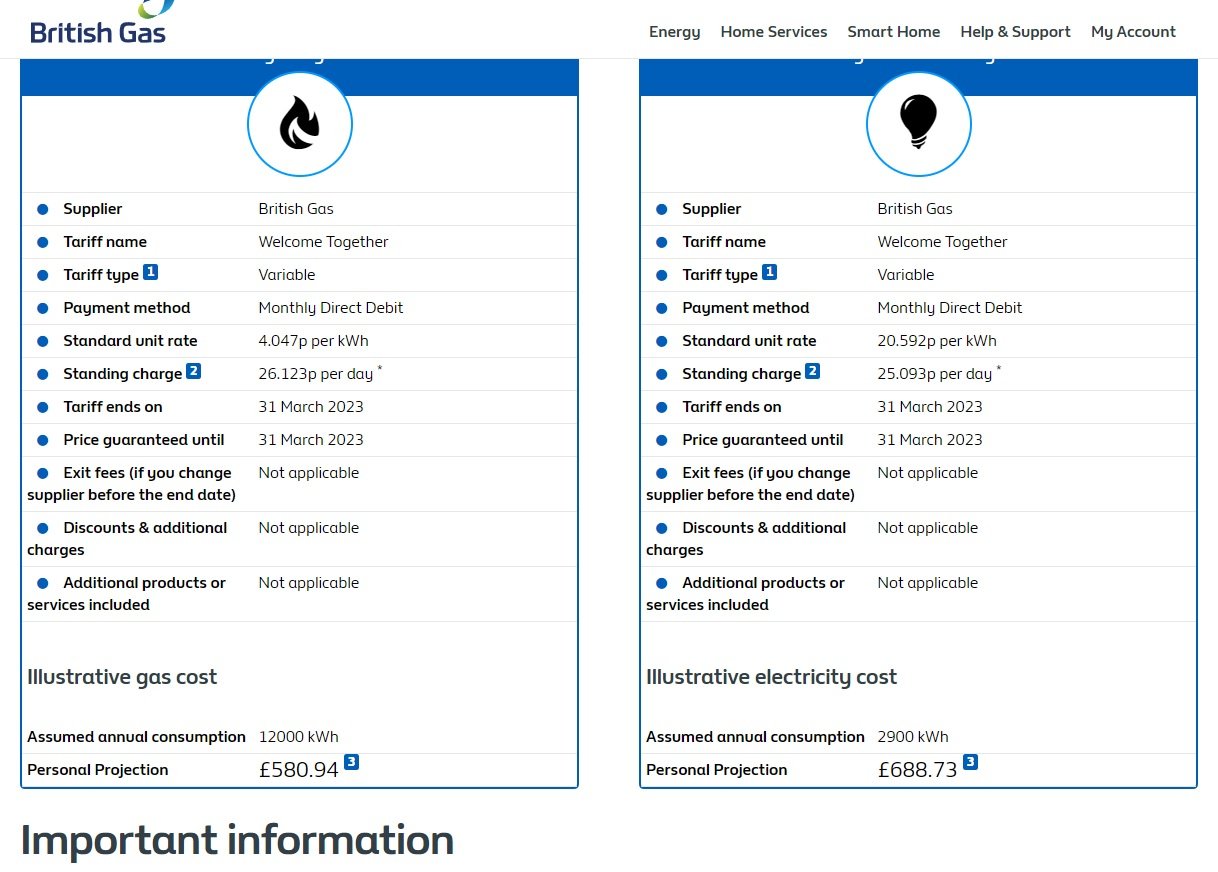The image size is (1218, 872).
Task: Open footnote 2 beside electricity Standing charge
Action: click(812, 371)
